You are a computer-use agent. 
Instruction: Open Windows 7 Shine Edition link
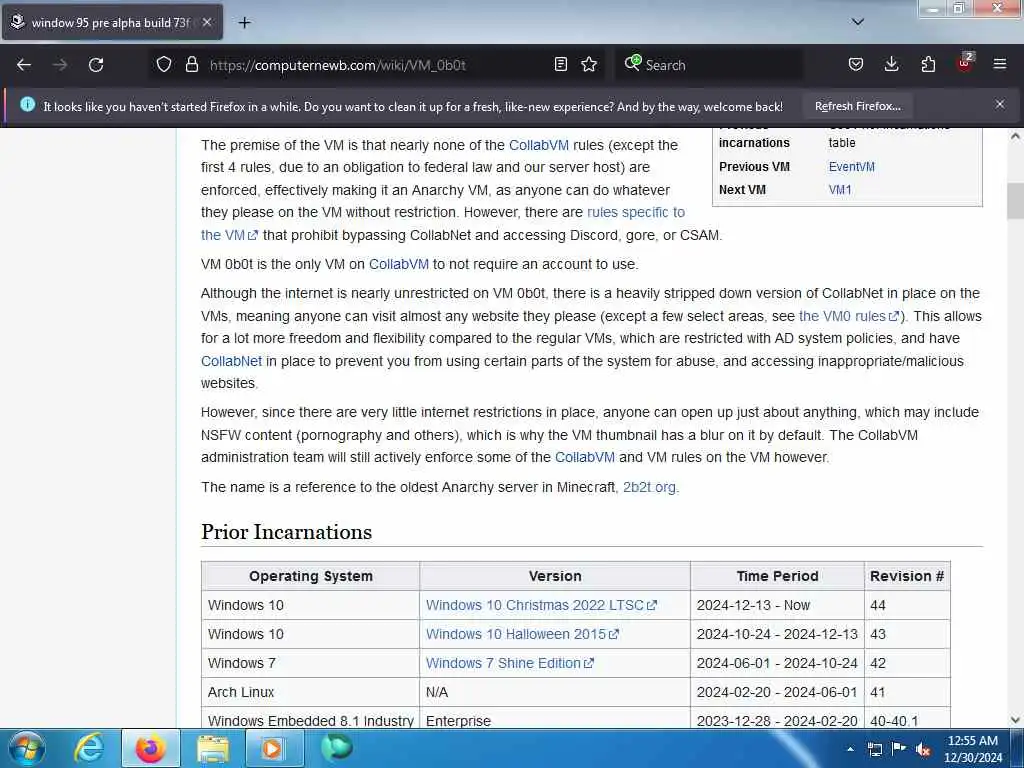[509, 663]
